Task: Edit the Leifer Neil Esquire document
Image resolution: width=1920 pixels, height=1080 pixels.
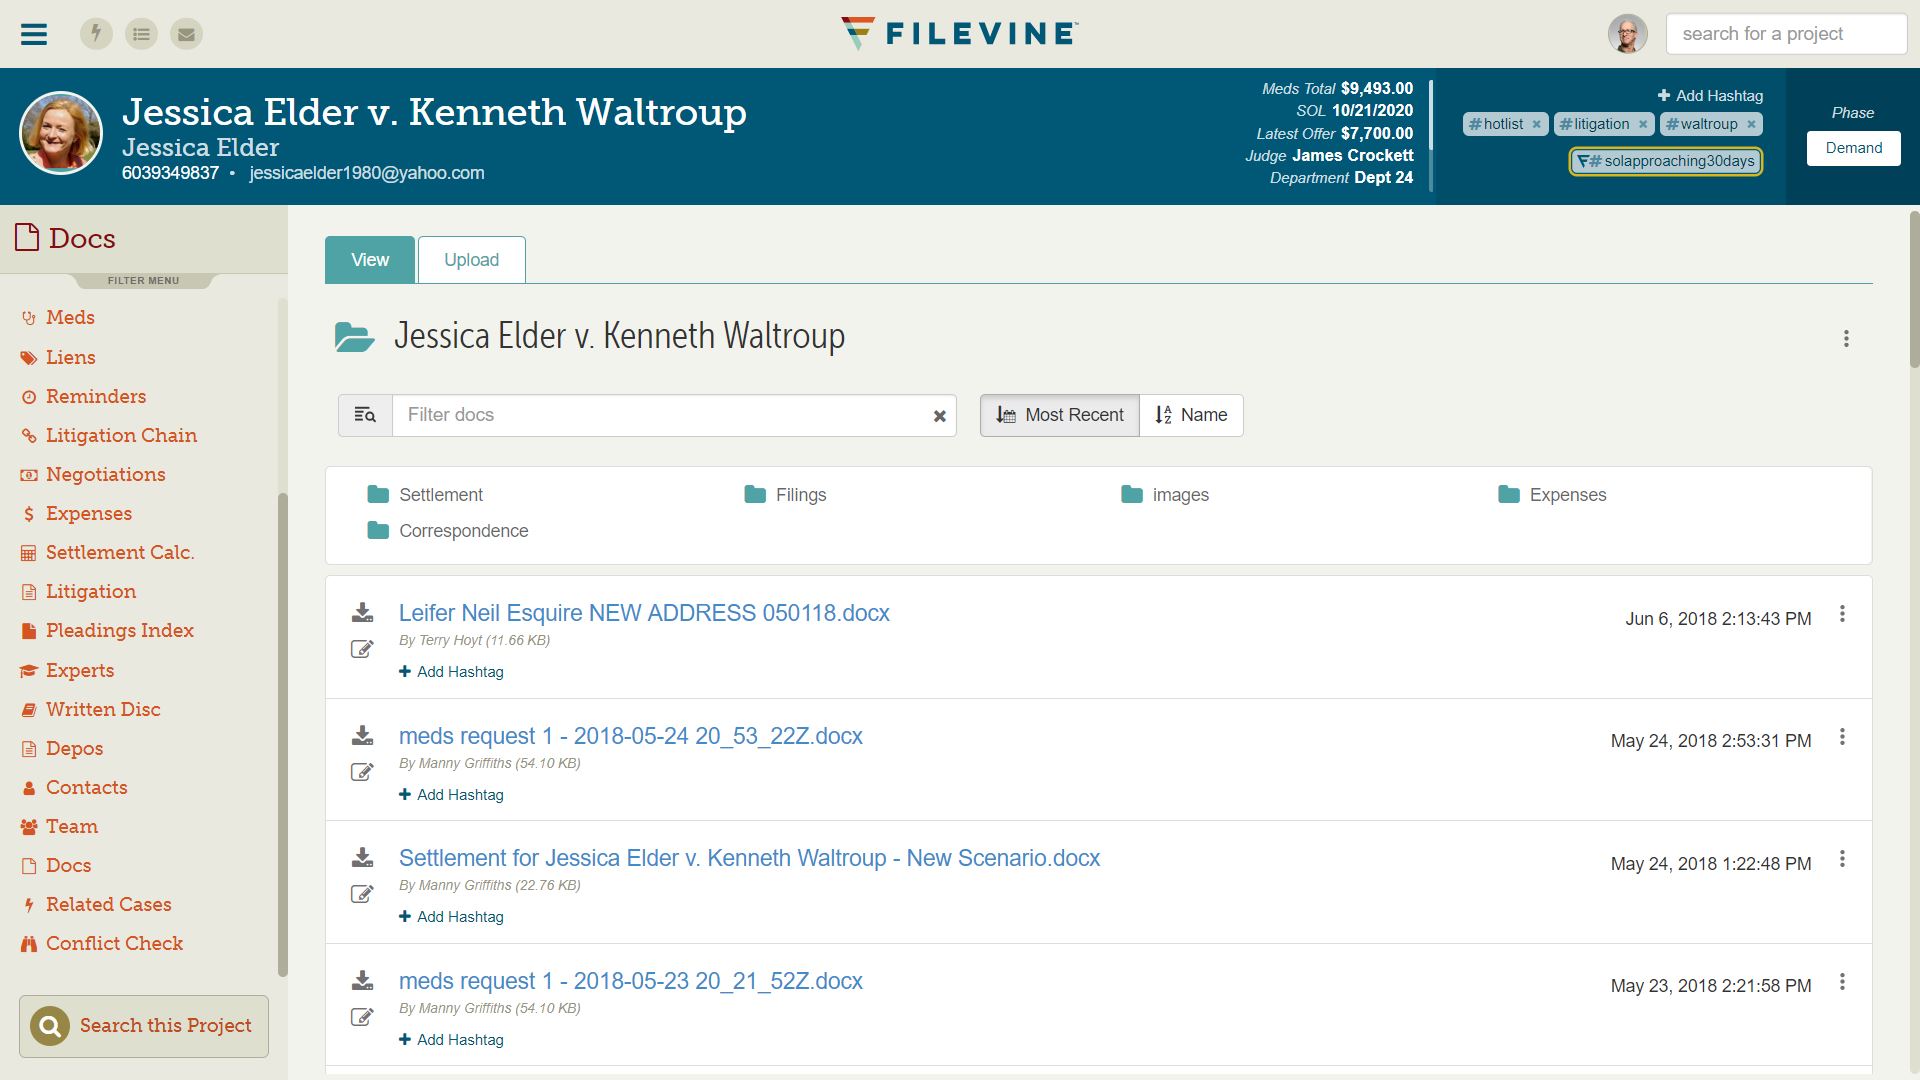Action: [x=362, y=649]
